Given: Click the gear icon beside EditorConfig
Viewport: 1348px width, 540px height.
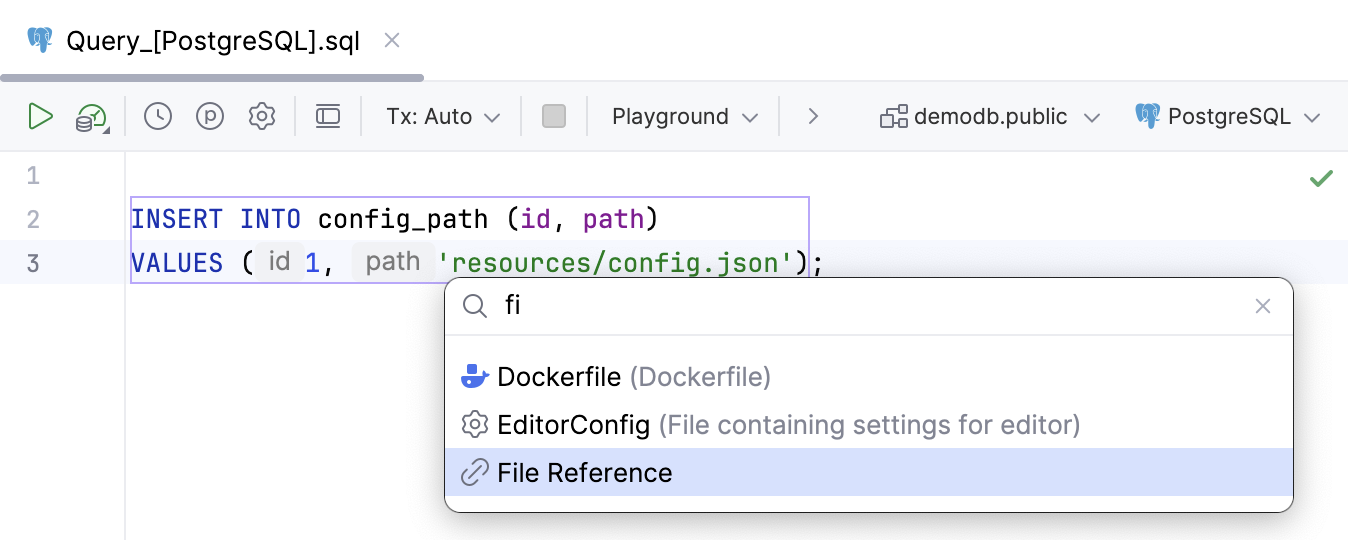Looking at the screenshot, I should tap(474, 425).
